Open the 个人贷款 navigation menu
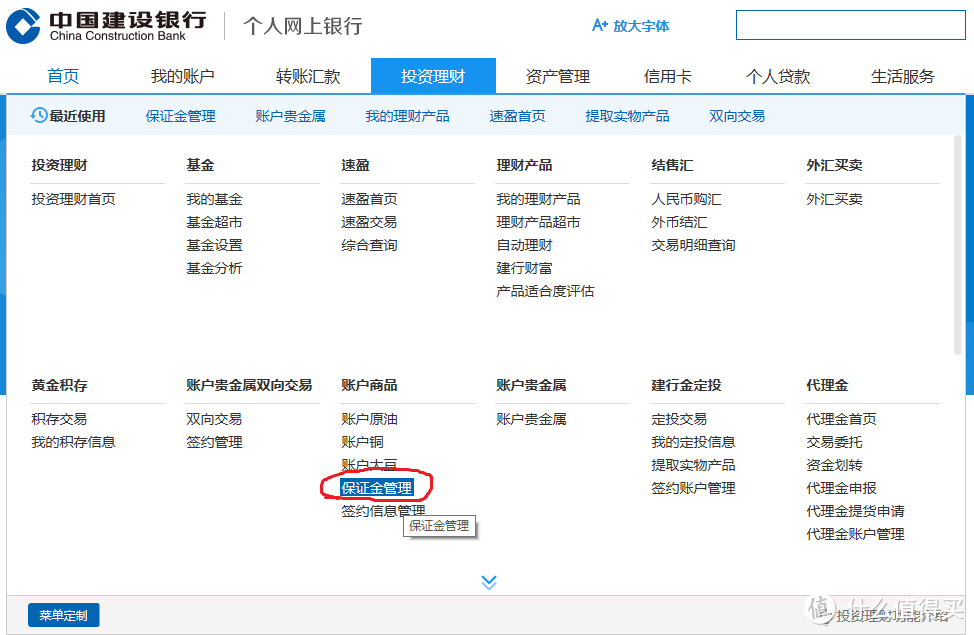Viewport: 974px width, 635px height. [778, 75]
